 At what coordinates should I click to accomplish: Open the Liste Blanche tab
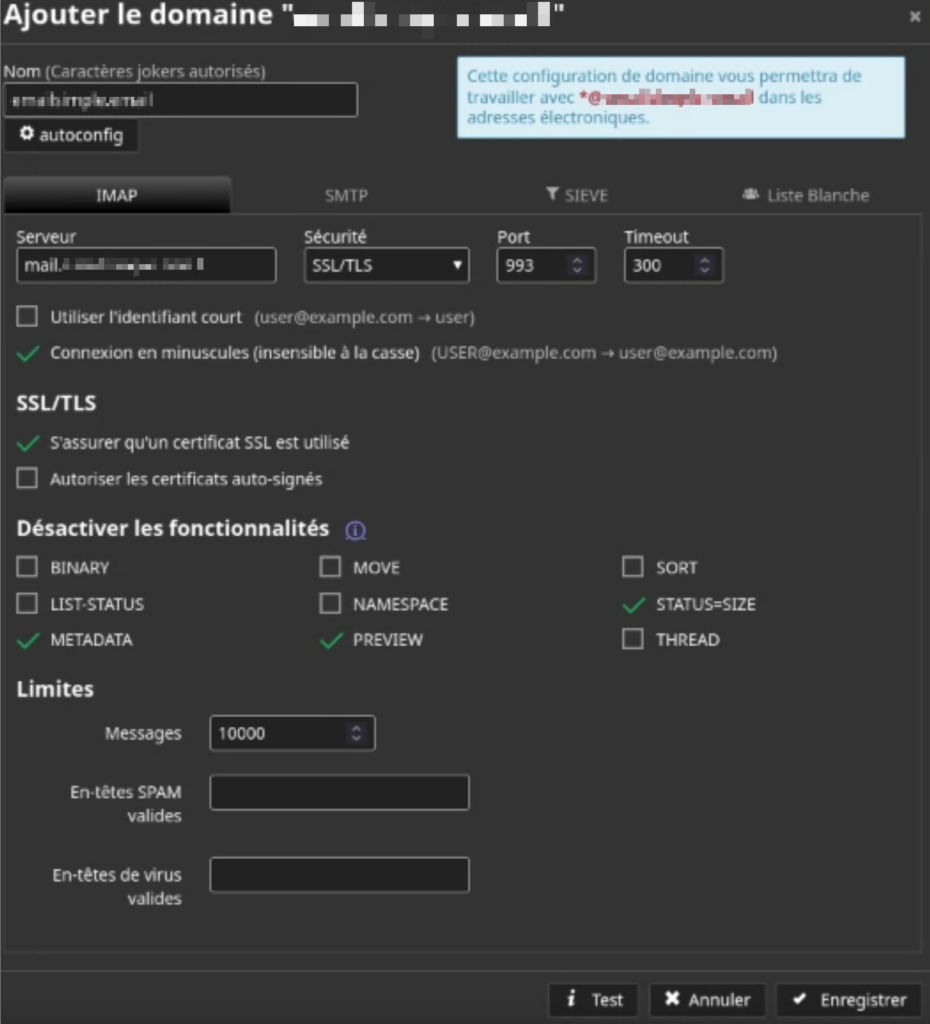tap(806, 195)
